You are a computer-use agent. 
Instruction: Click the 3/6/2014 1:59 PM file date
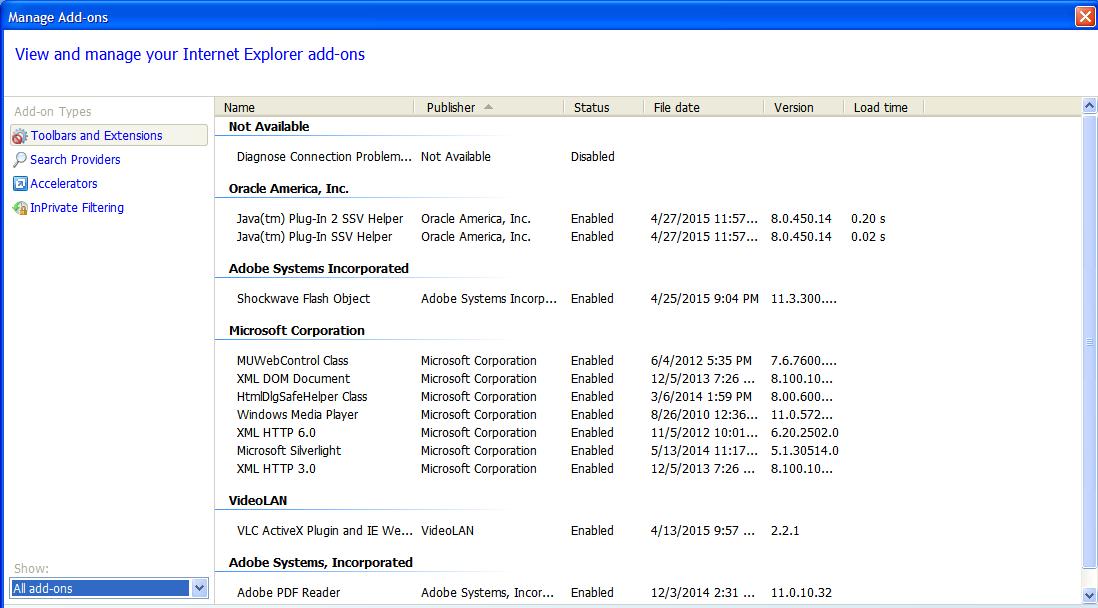click(701, 396)
